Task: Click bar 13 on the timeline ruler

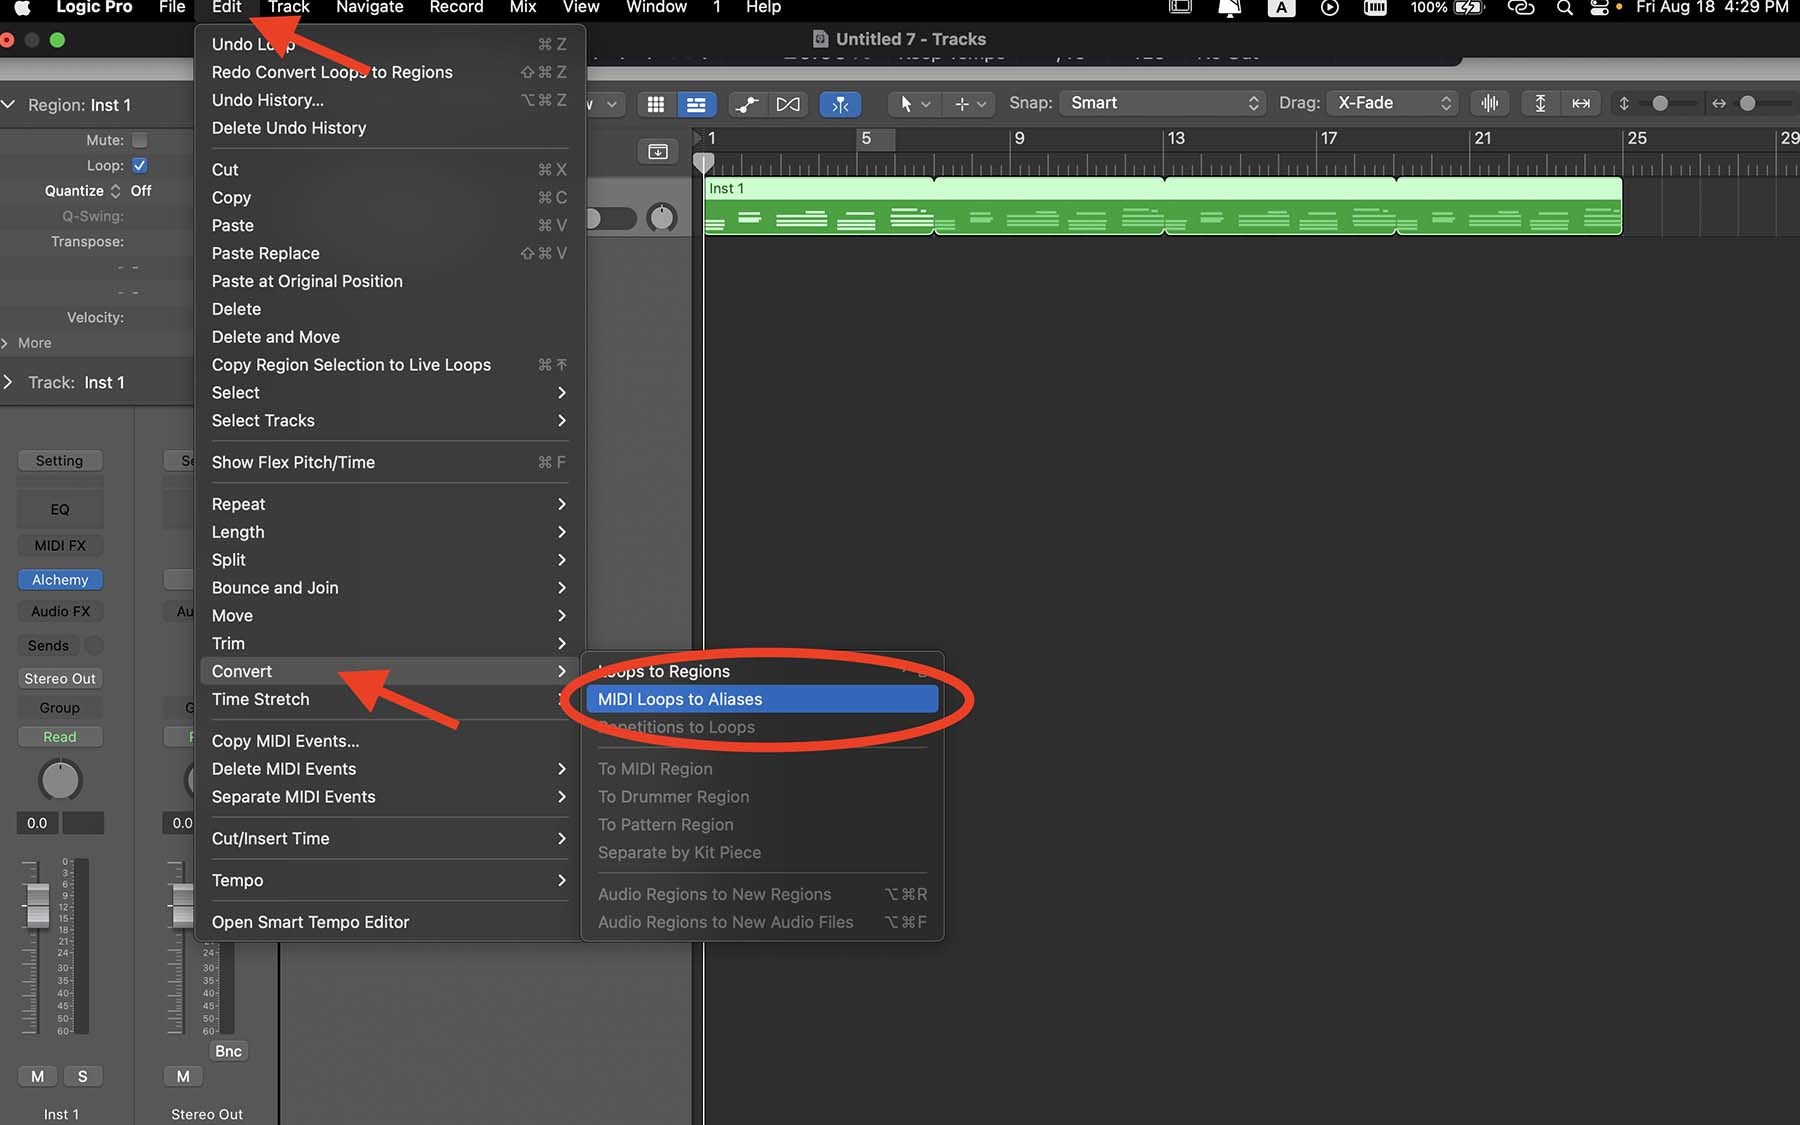Action: (x=1175, y=138)
